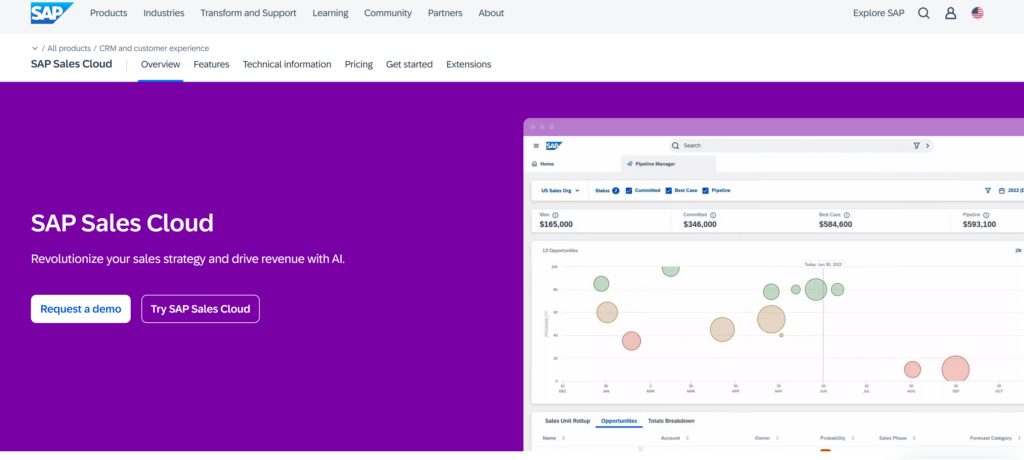Uncheck the Best Case status checkbox
This screenshot has height=460, width=1024.
tap(669, 191)
